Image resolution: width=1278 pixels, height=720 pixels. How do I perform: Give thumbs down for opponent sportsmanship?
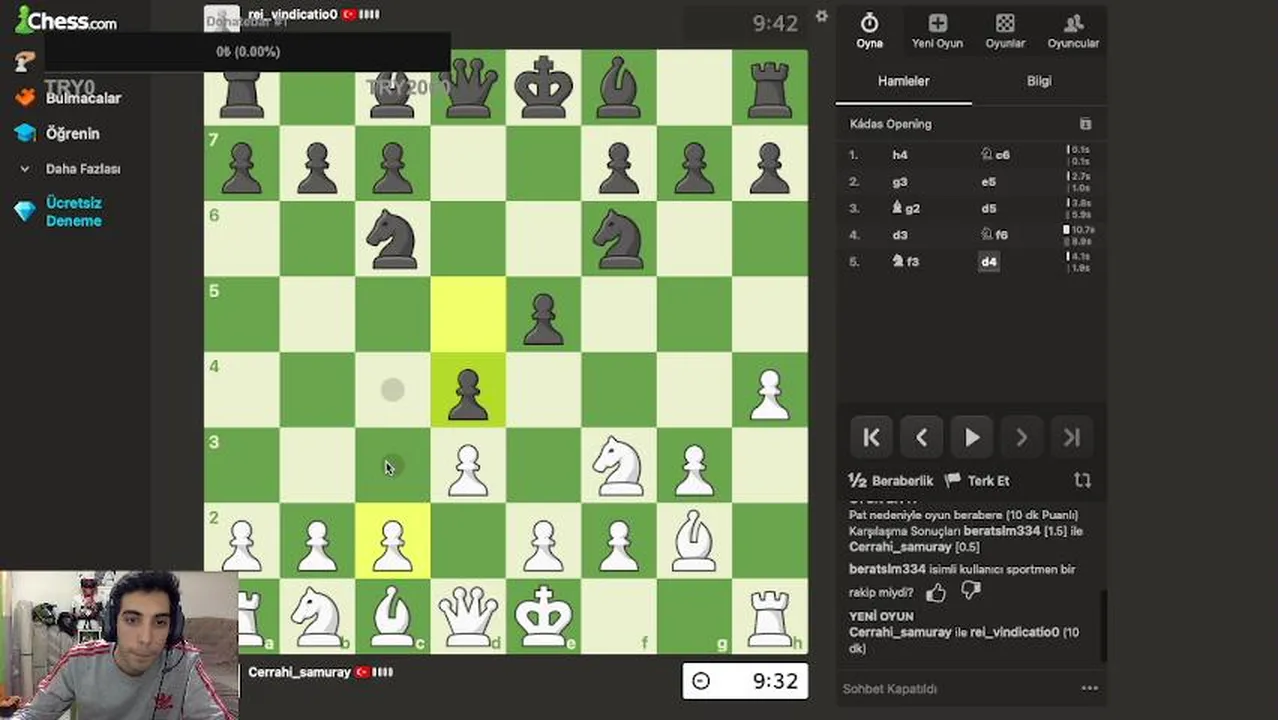click(970, 592)
